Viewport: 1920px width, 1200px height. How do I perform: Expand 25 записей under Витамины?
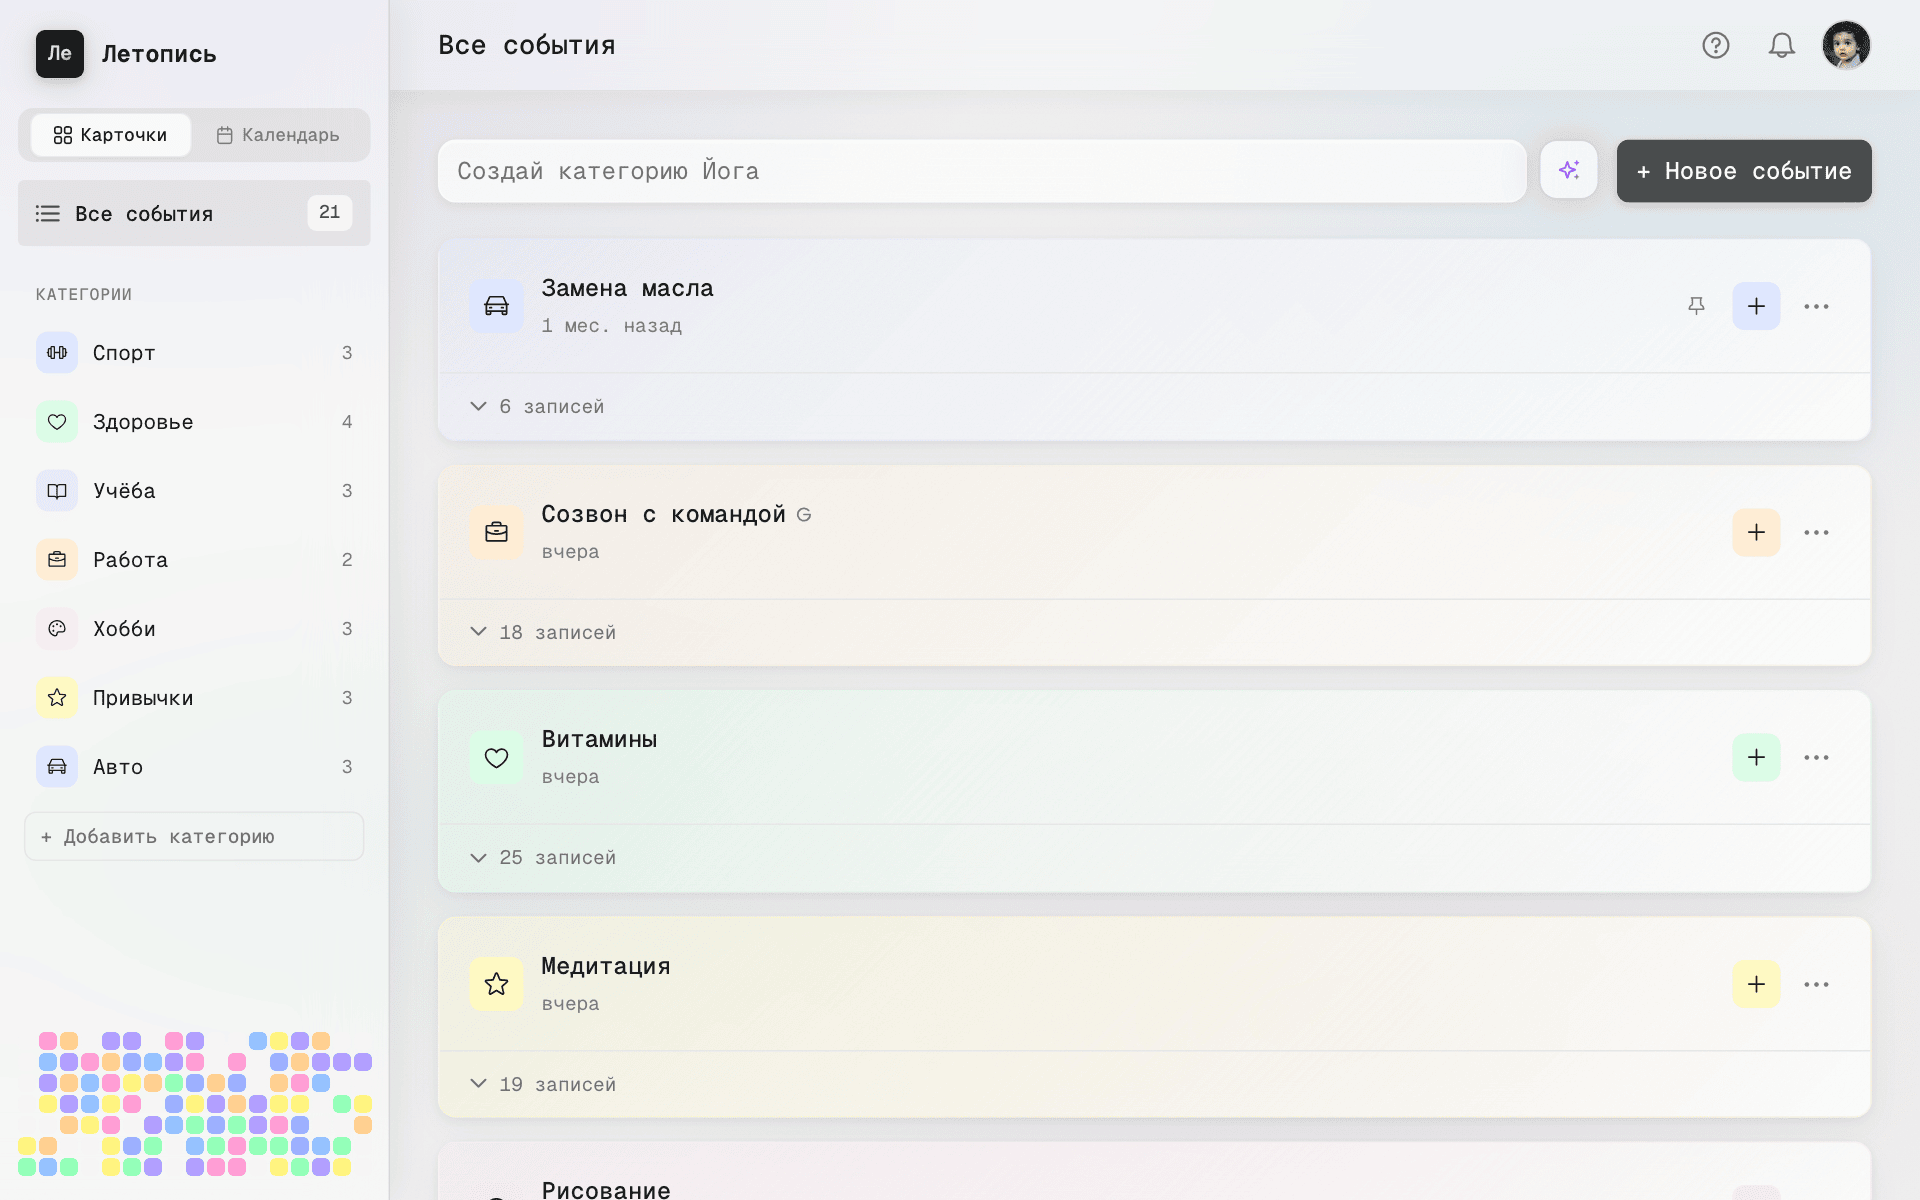pyautogui.click(x=543, y=857)
